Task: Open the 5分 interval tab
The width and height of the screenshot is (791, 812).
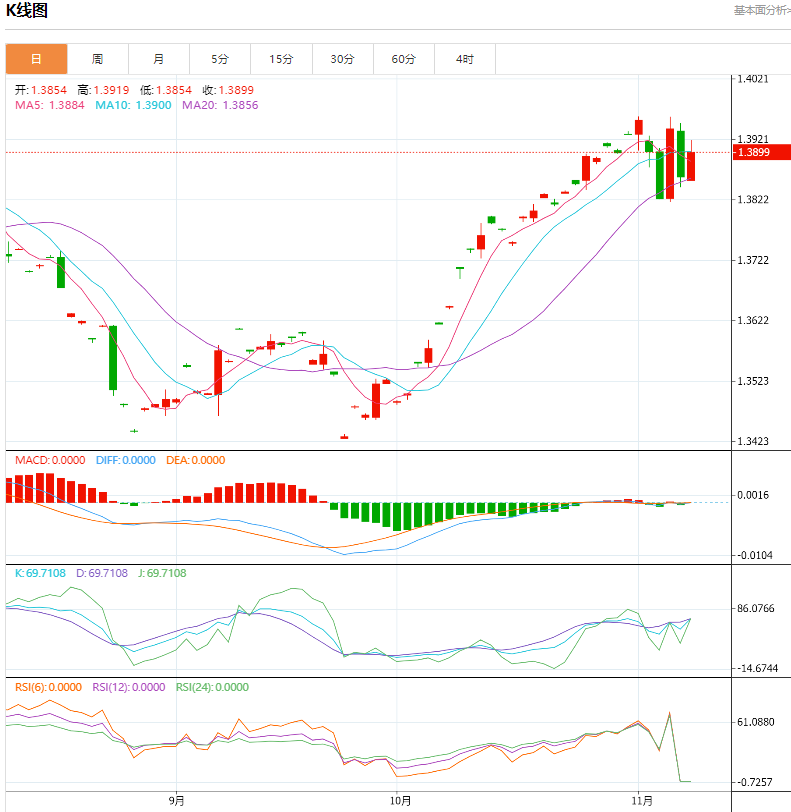Action: click(220, 59)
